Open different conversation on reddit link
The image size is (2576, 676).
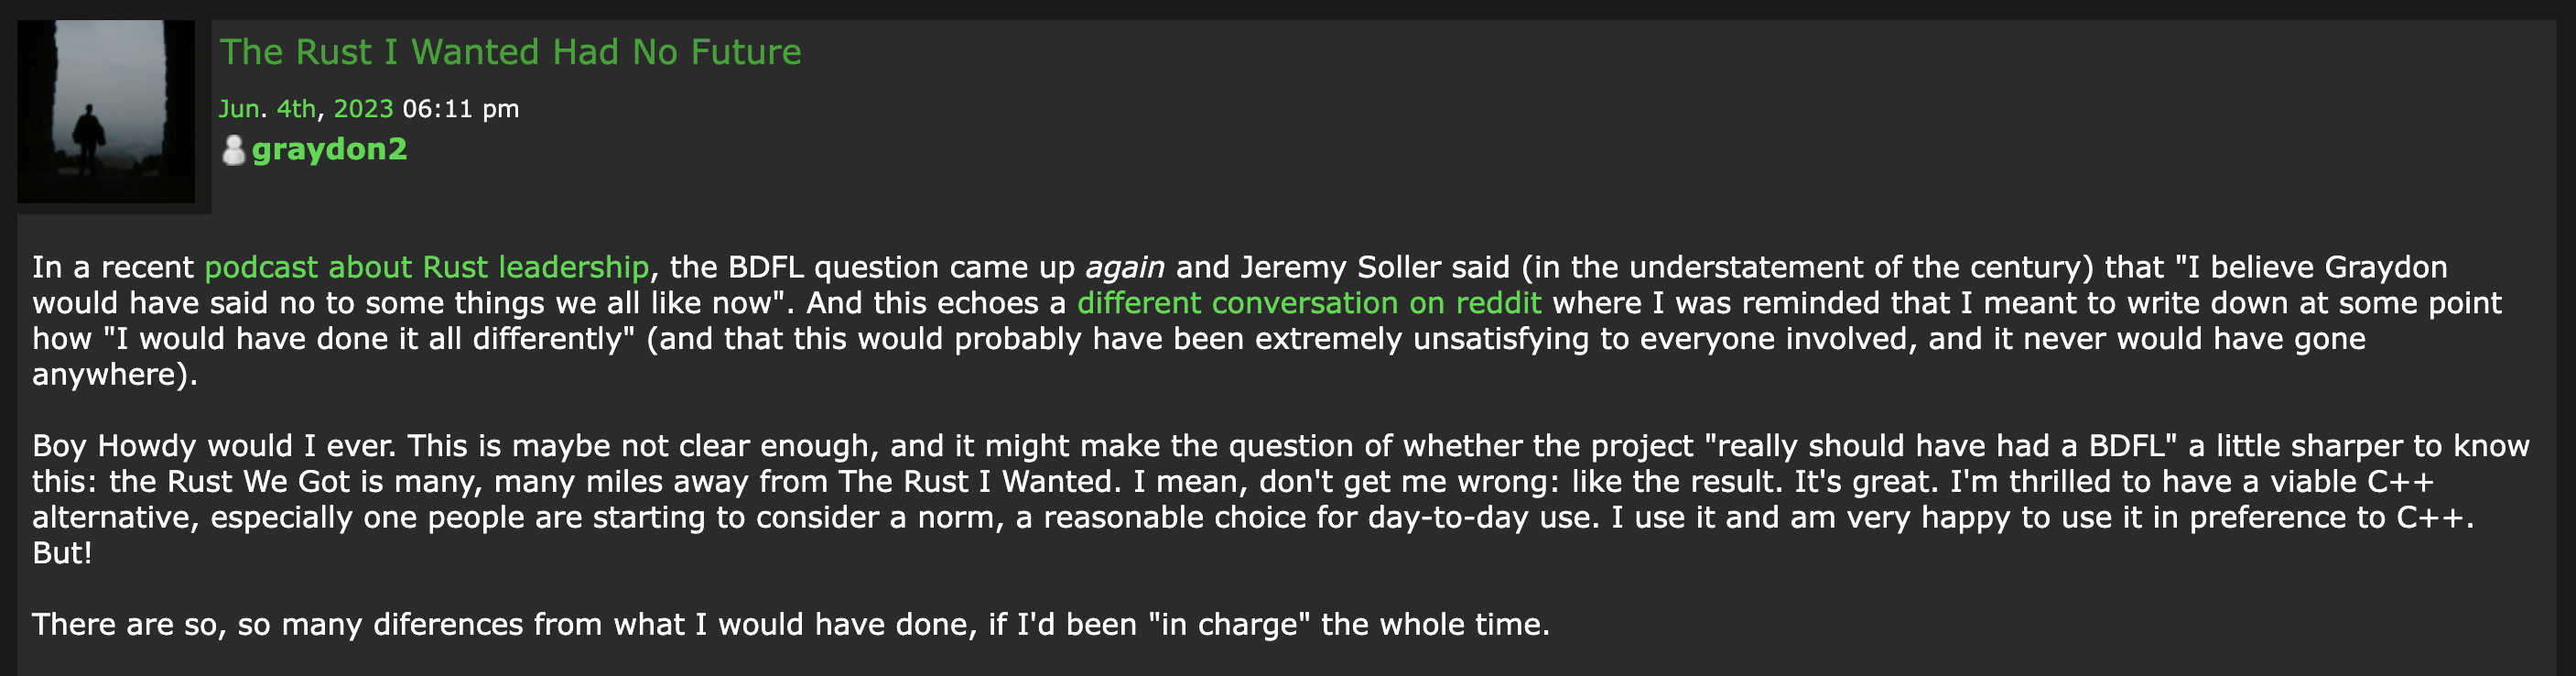coord(1309,303)
